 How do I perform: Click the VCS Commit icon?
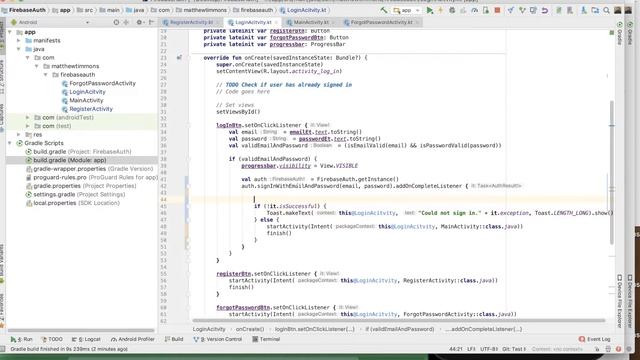(x=522, y=10)
